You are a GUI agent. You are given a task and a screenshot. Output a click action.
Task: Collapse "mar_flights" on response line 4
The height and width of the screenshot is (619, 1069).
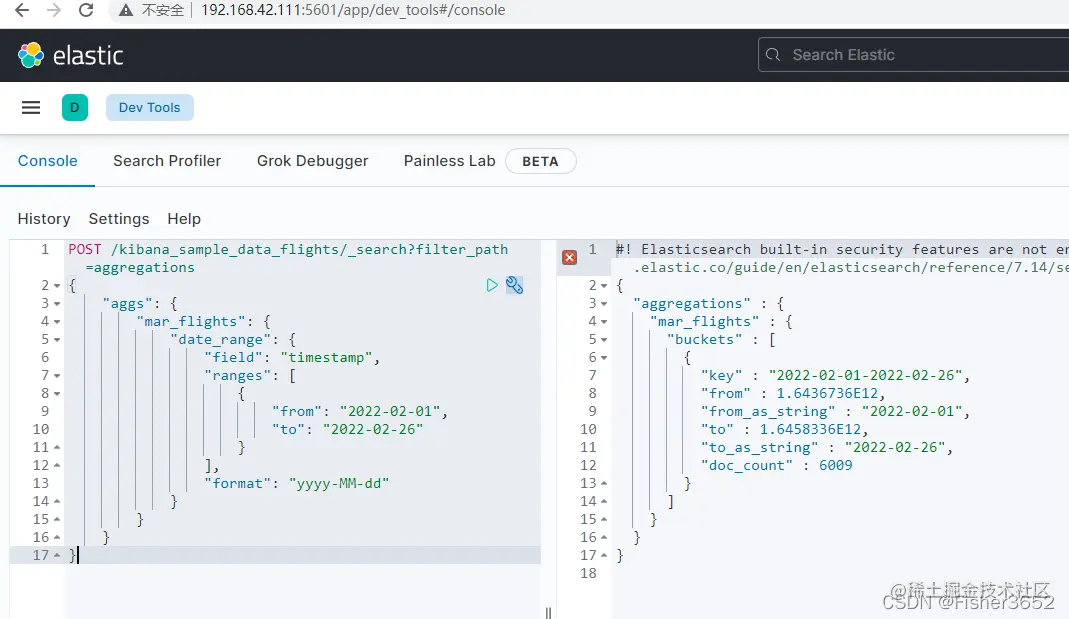604,322
